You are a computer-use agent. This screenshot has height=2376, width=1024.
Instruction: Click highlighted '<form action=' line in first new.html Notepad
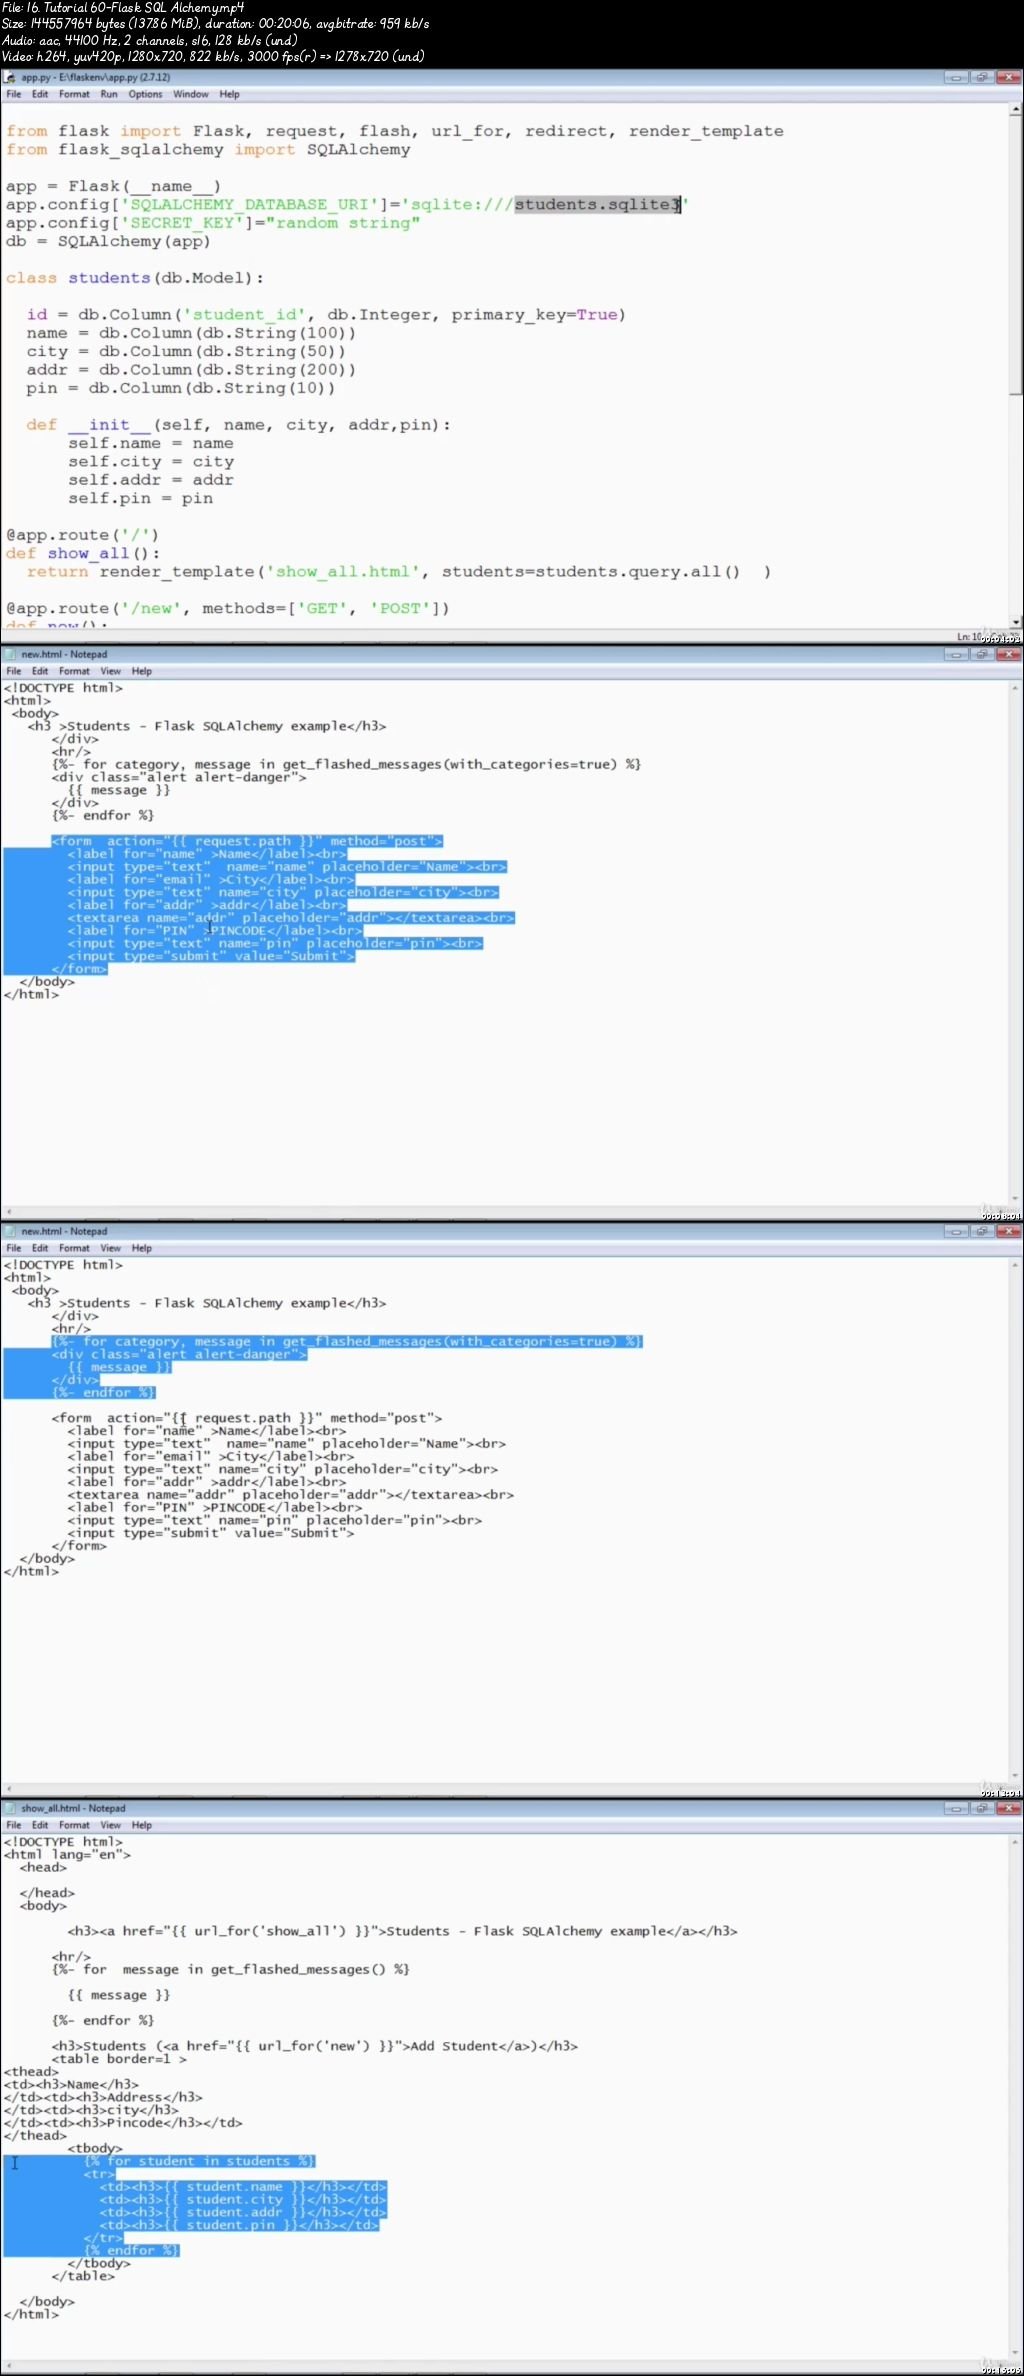247,841
